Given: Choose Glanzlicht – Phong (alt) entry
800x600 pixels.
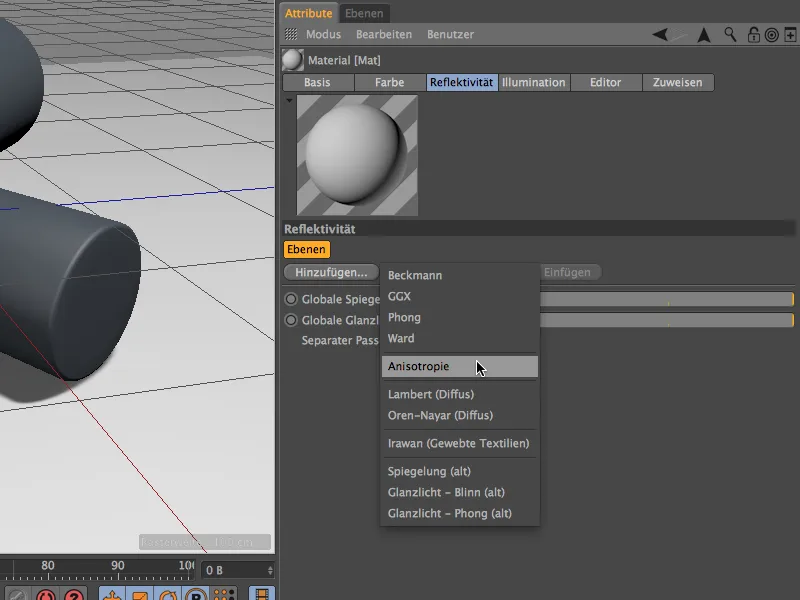Looking at the screenshot, I should click(x=460, y=513).
